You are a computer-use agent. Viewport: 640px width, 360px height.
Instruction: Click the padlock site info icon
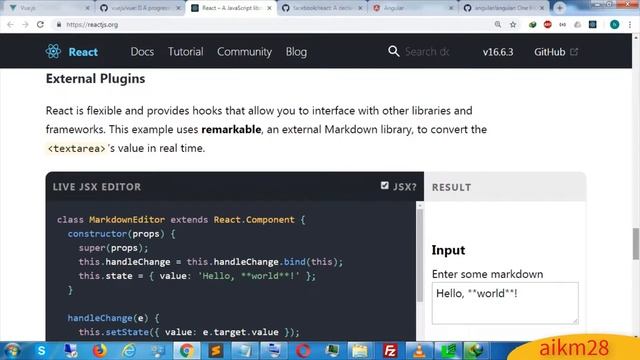point(59,24)
